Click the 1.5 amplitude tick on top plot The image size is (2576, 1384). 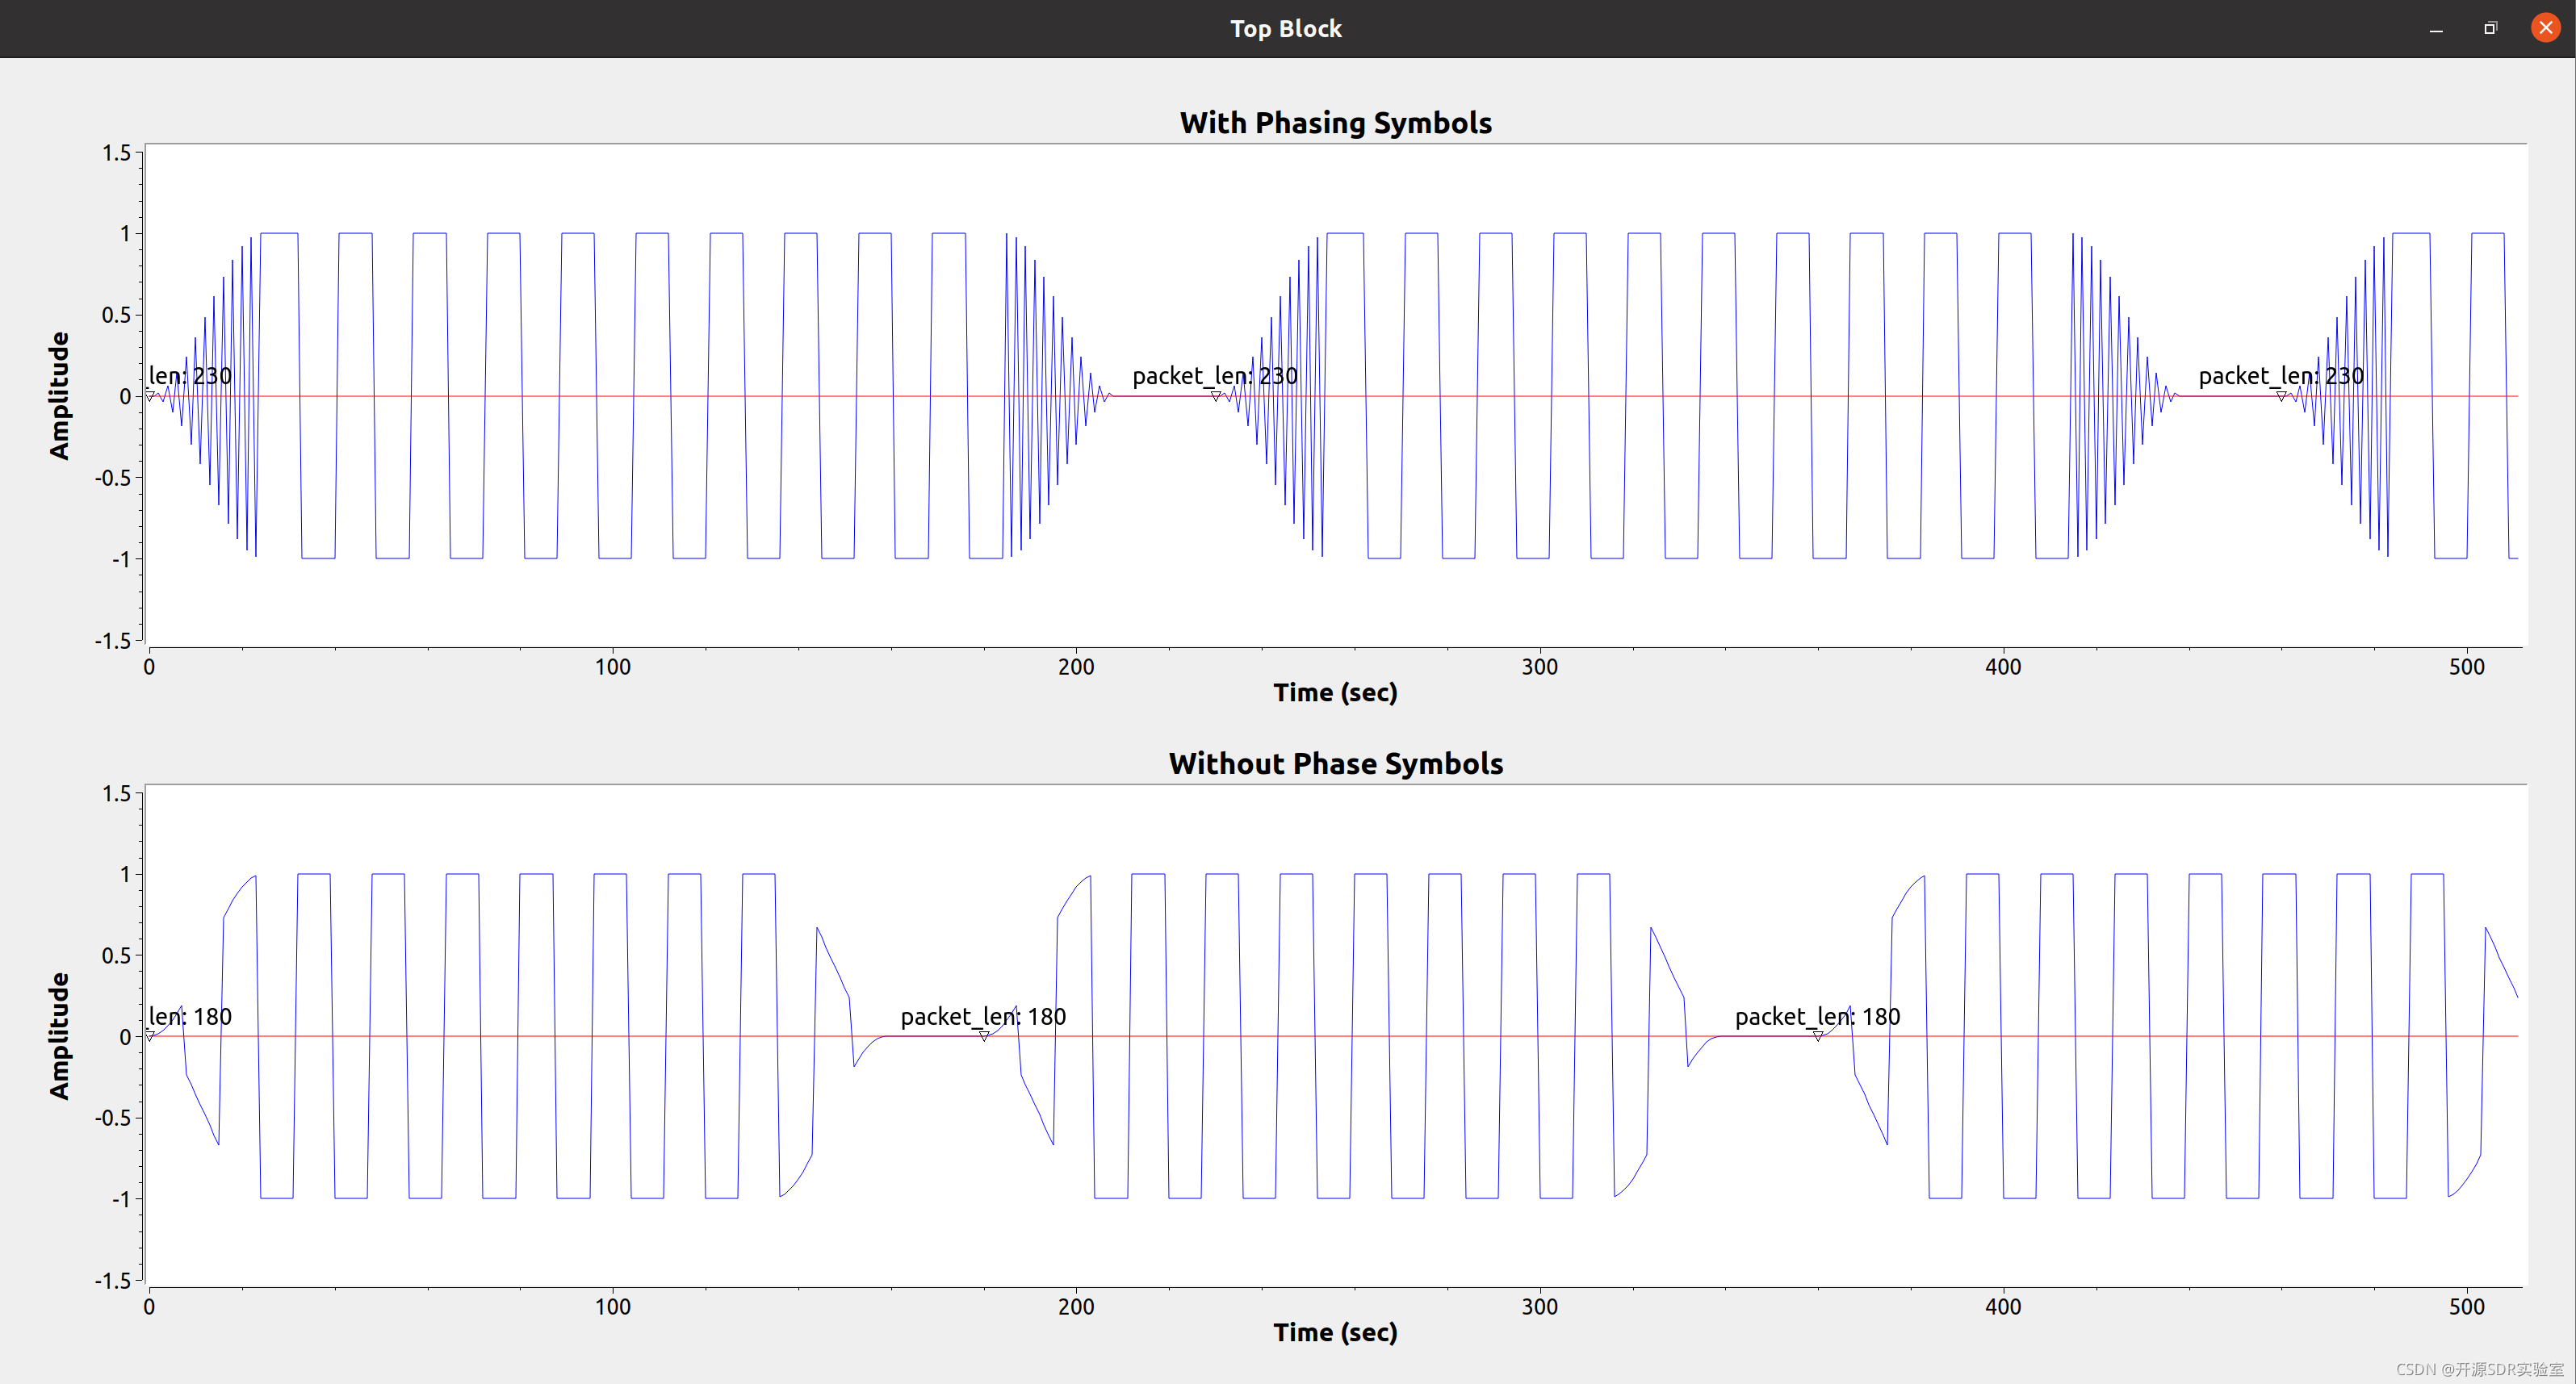point(116,153)
